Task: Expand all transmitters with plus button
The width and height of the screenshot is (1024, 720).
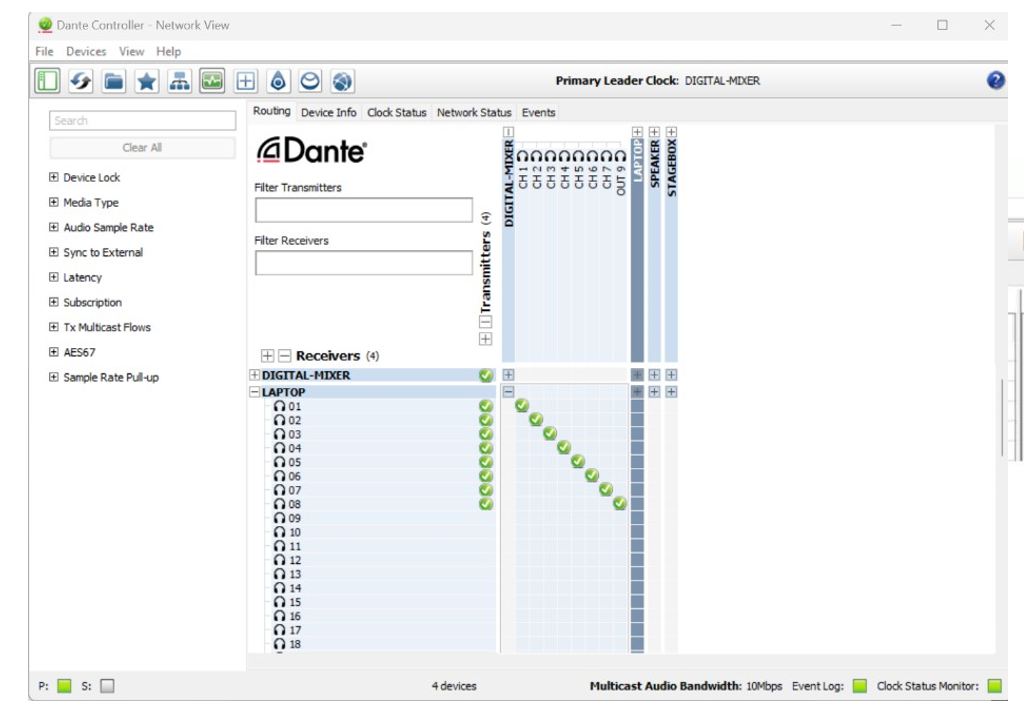Action: [485, 339]
